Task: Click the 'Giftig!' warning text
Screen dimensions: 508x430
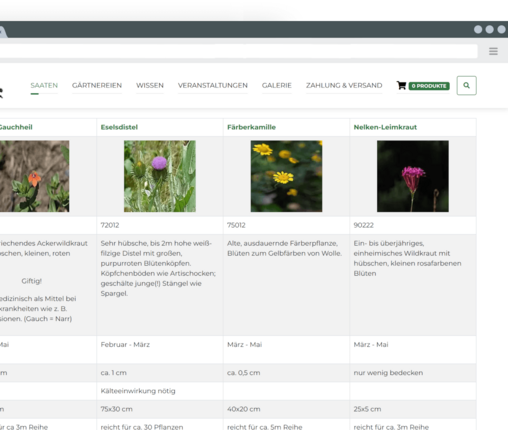Action: (31, 281)
